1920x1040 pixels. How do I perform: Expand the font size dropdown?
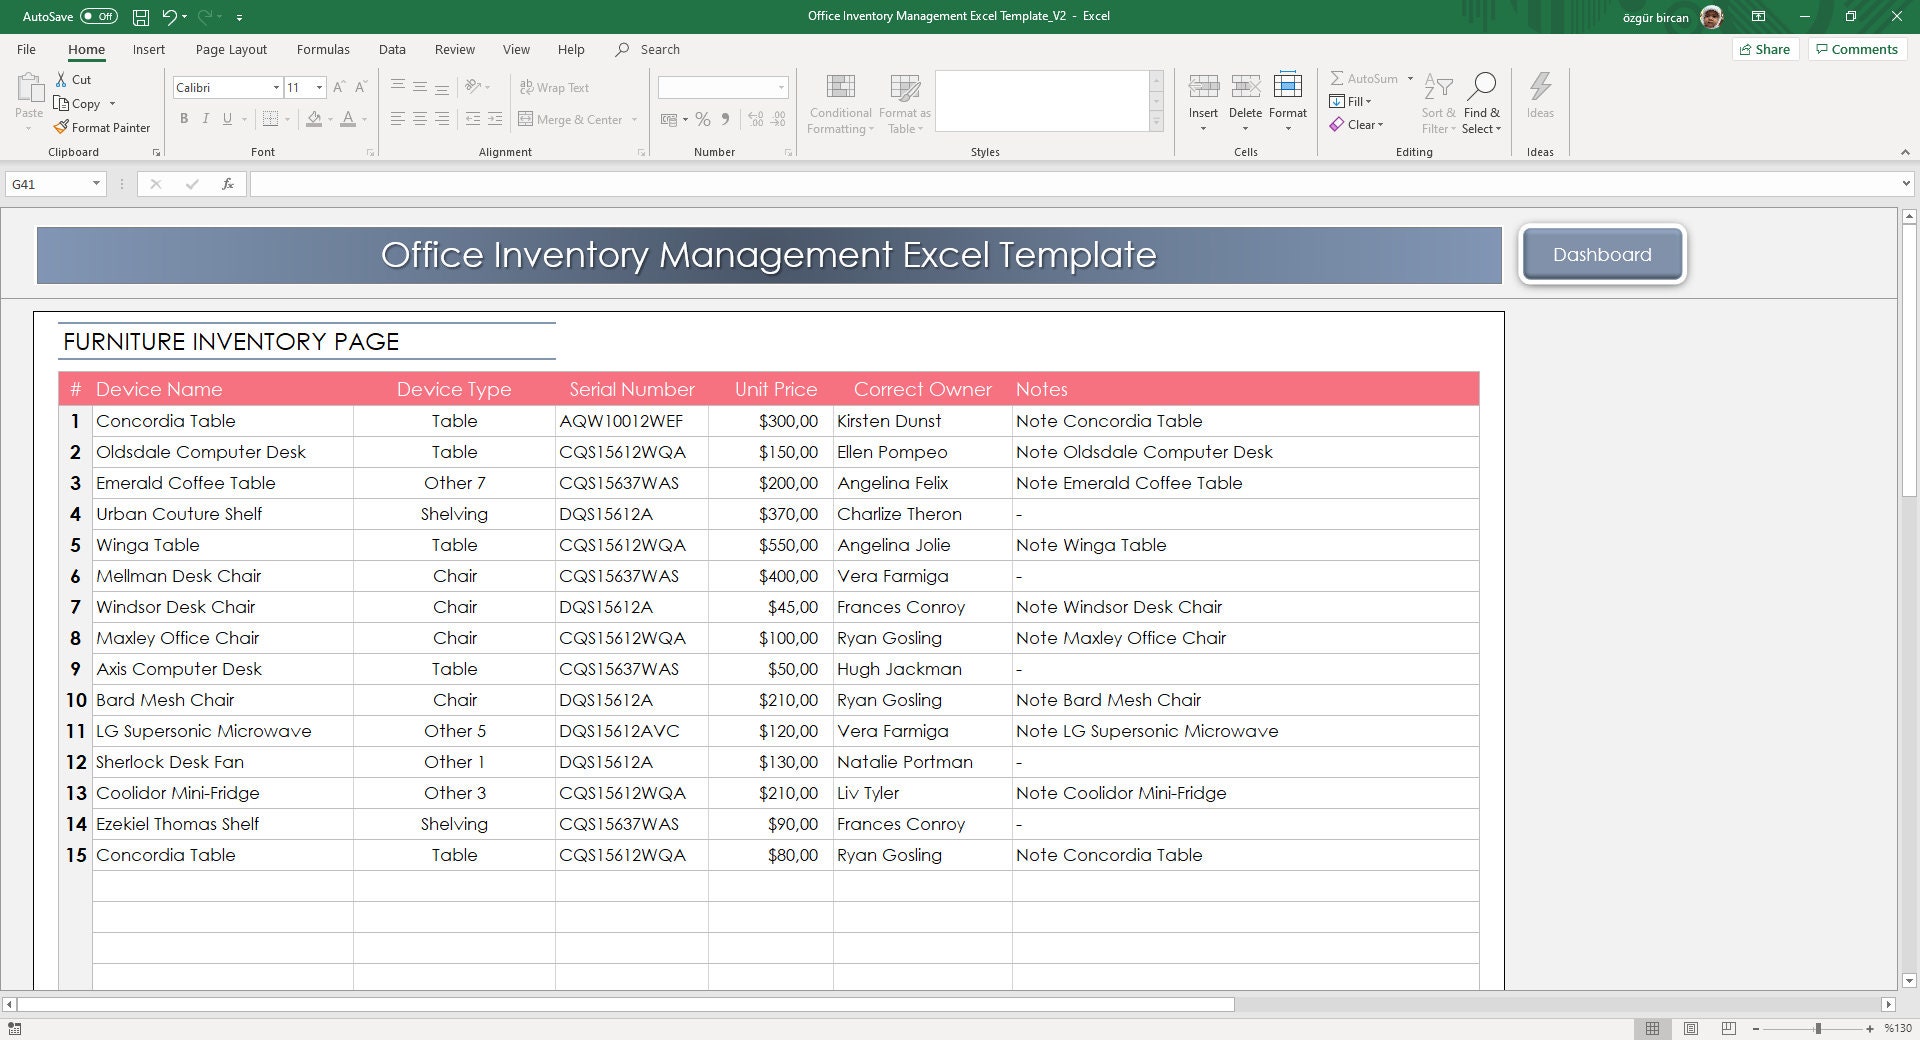pos(320,87)
